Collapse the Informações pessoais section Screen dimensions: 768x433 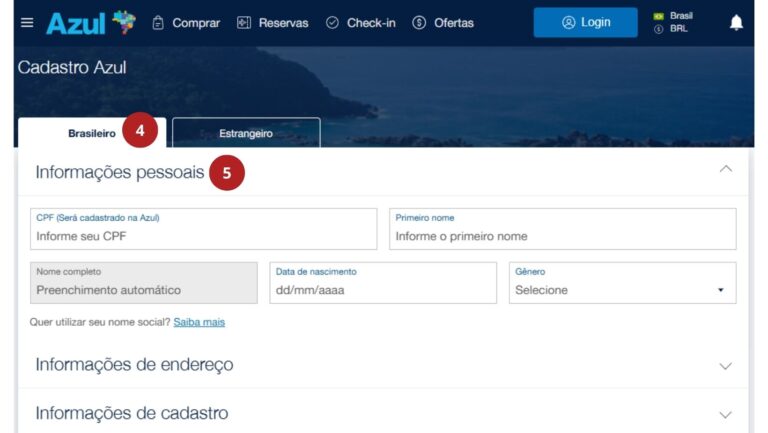click(x=726, y=169)
